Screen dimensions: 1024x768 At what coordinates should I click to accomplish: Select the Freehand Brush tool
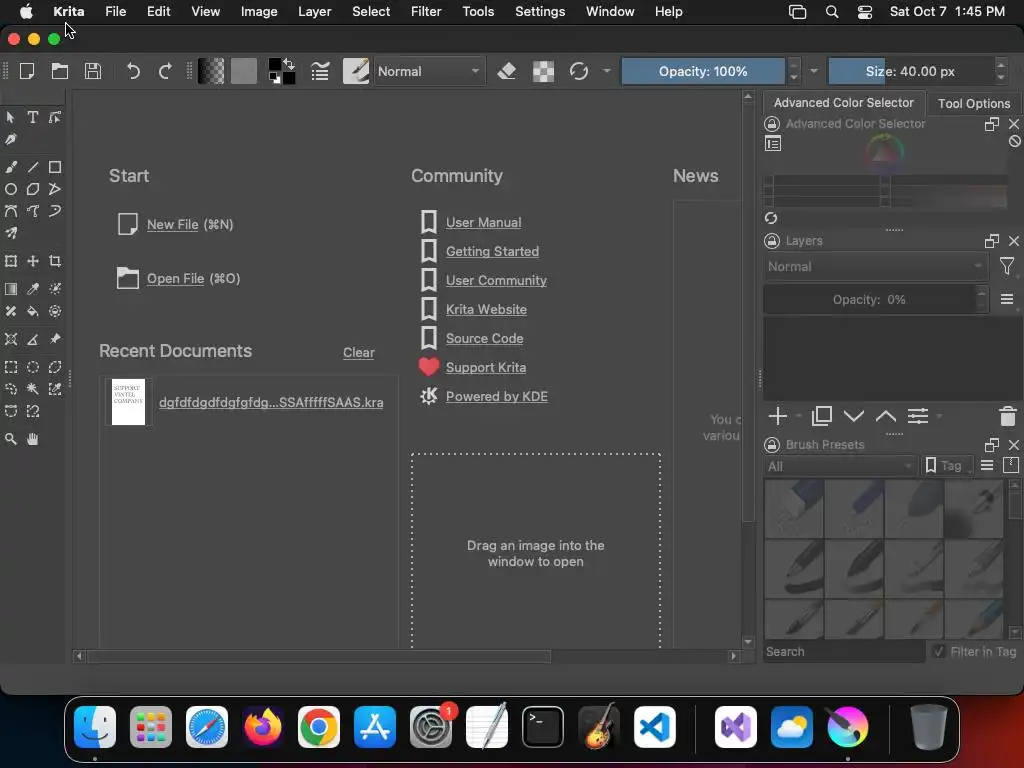(10, 167)
